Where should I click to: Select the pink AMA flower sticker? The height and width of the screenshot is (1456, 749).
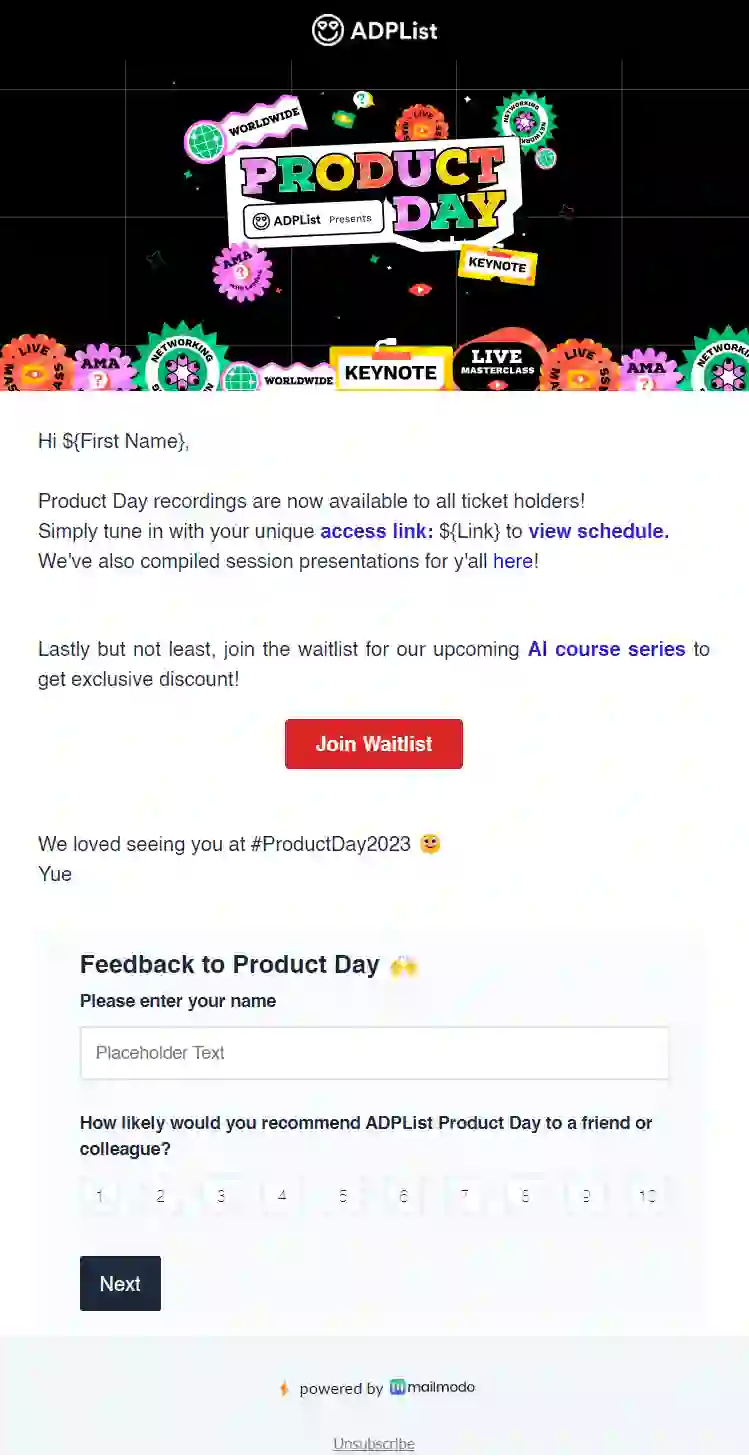241,271
